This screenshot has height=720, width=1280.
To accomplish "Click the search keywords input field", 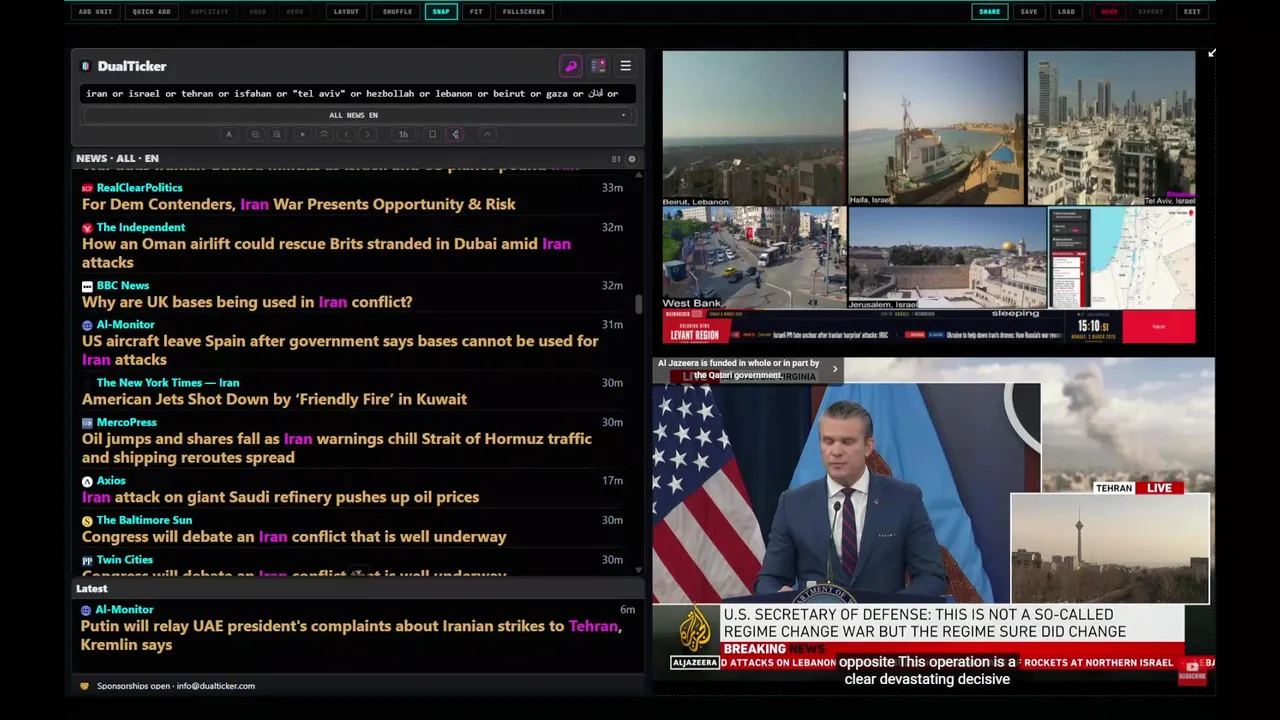I will 356,94.
